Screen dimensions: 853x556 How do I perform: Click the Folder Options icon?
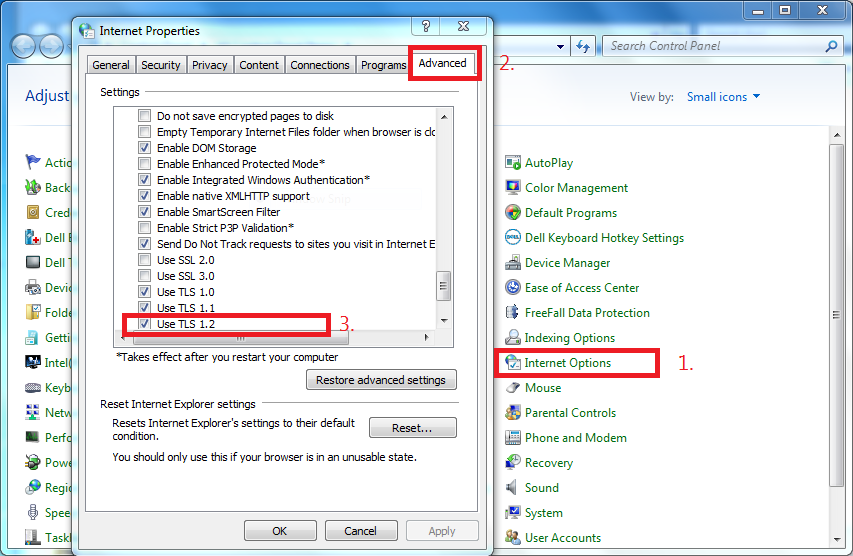[33, 312]
